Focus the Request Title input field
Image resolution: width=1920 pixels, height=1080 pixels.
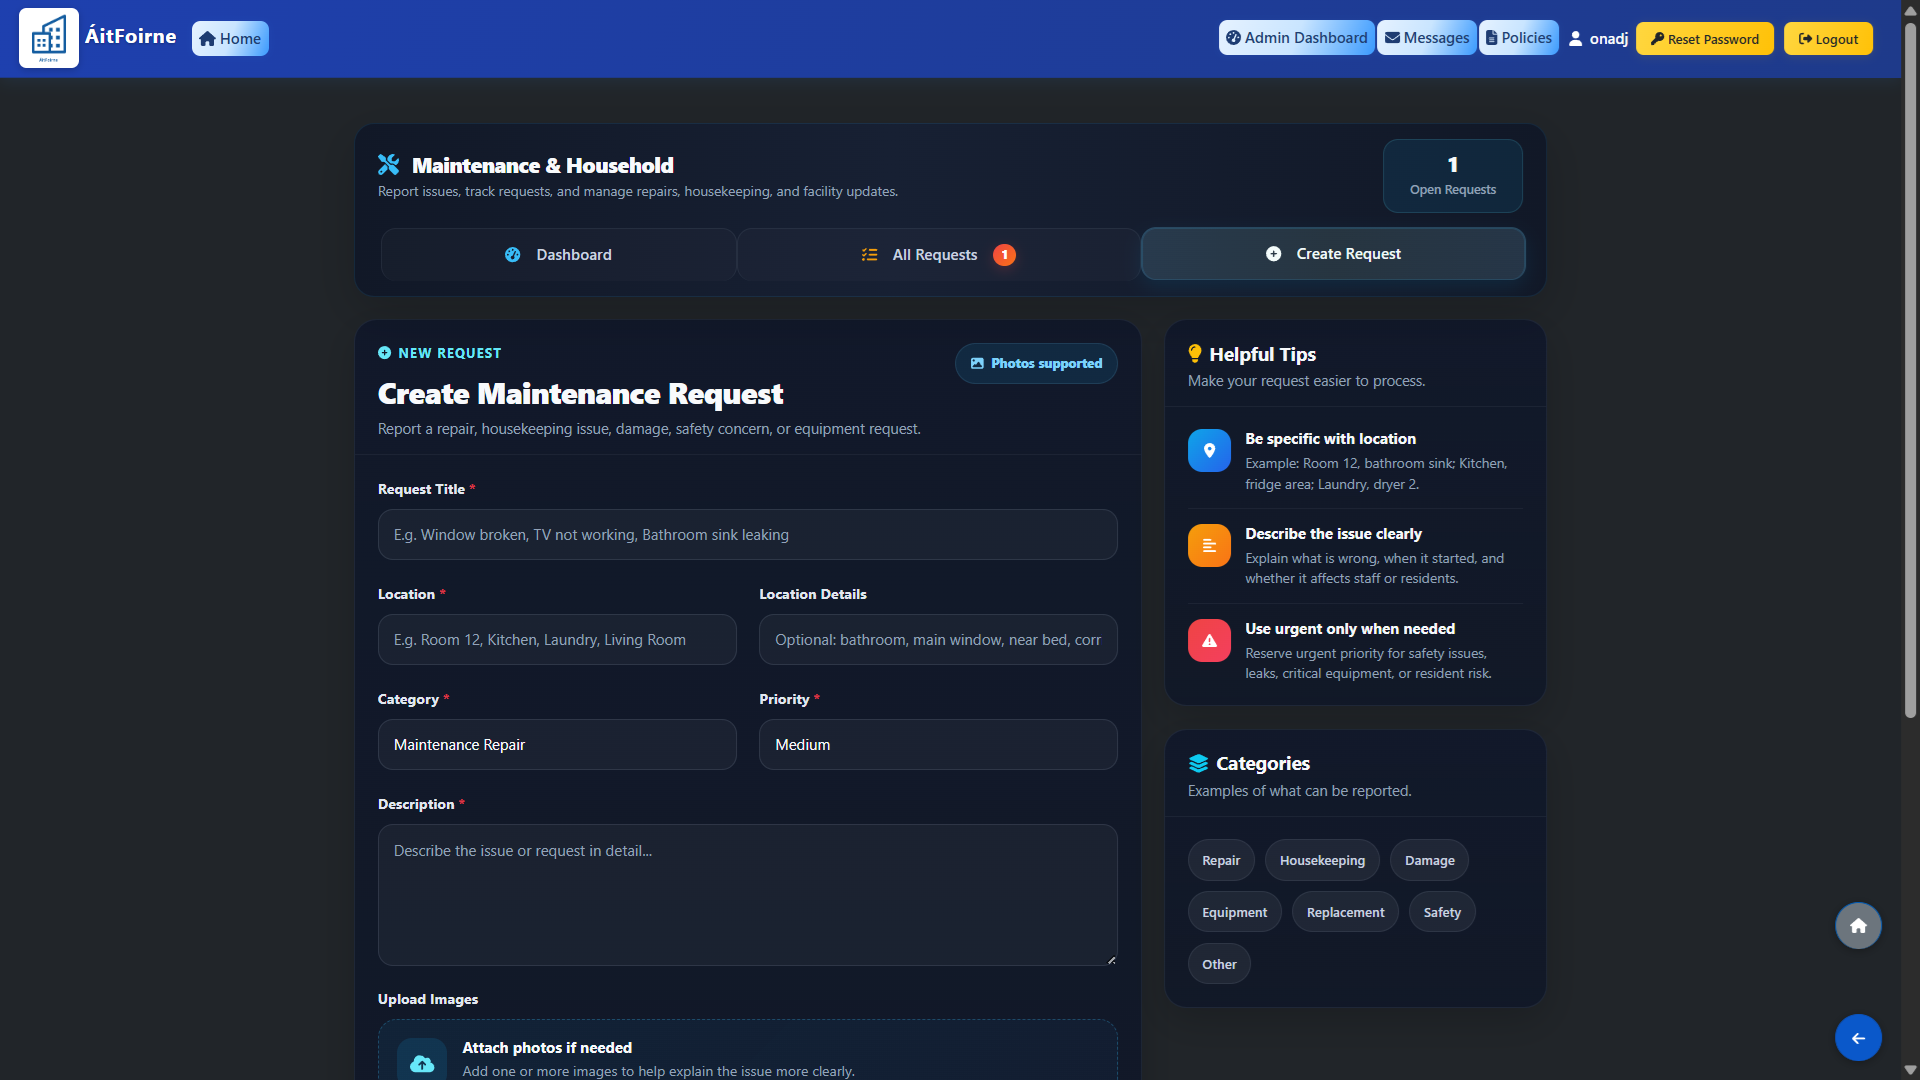point(747,535)
